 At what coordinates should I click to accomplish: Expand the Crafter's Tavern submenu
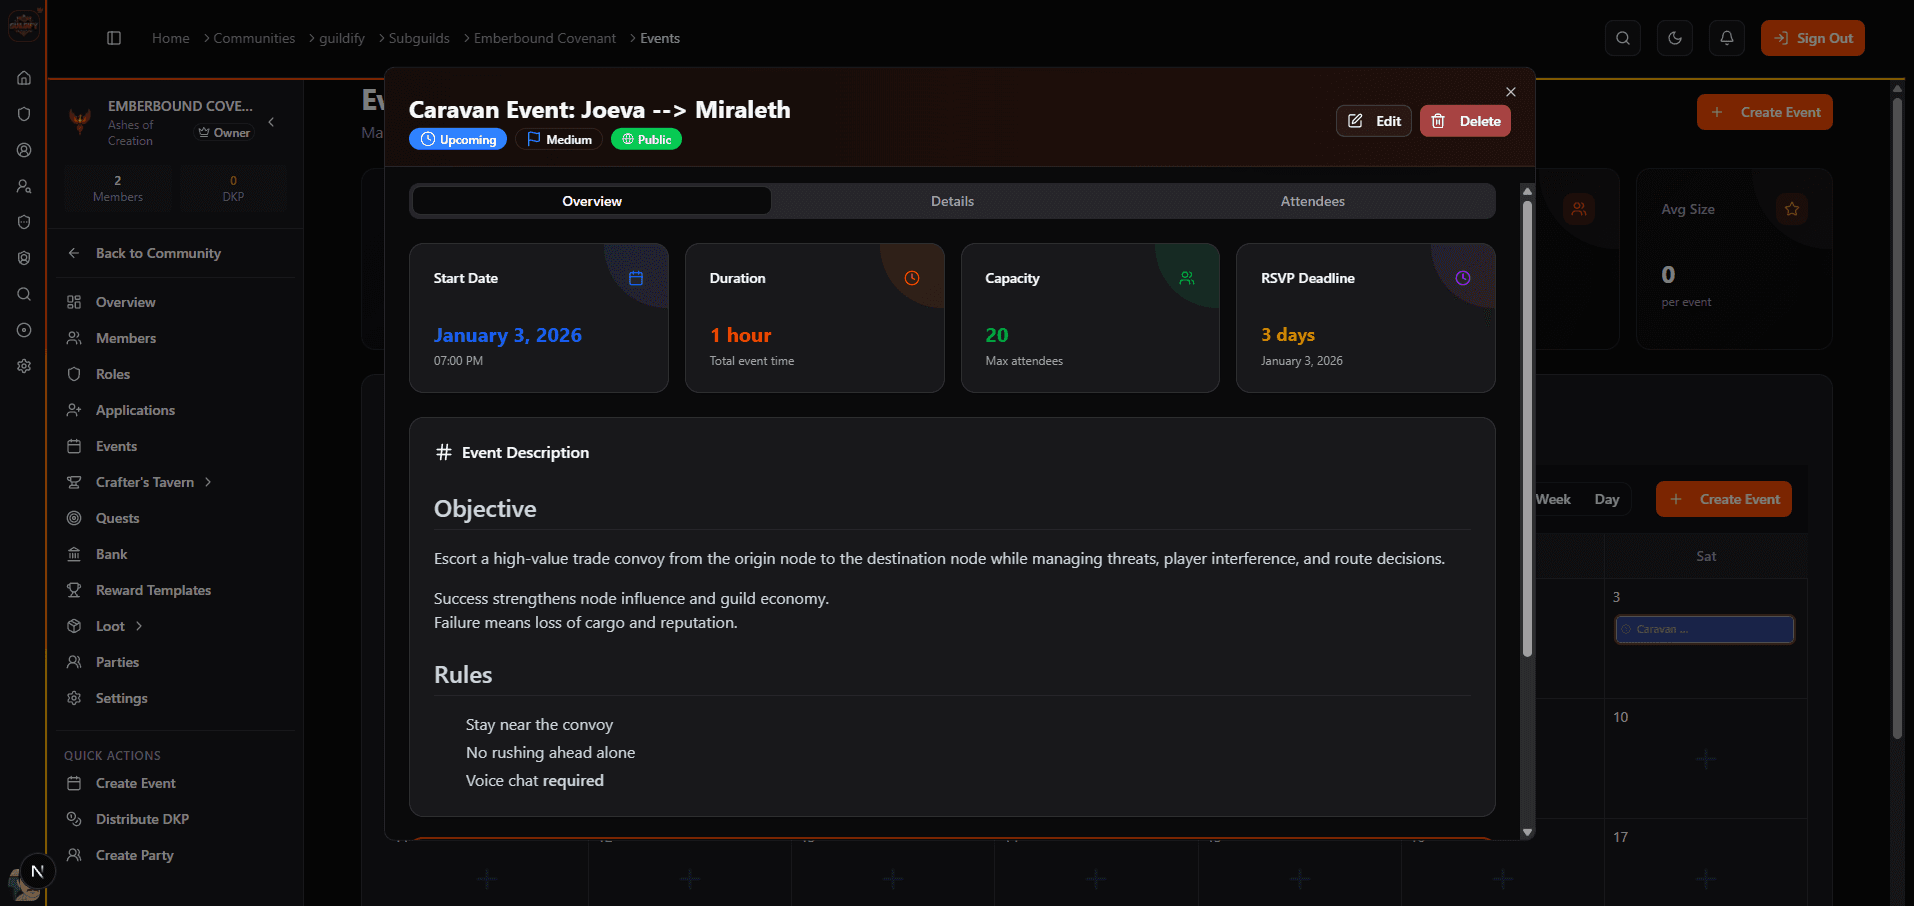click(207, 482)
